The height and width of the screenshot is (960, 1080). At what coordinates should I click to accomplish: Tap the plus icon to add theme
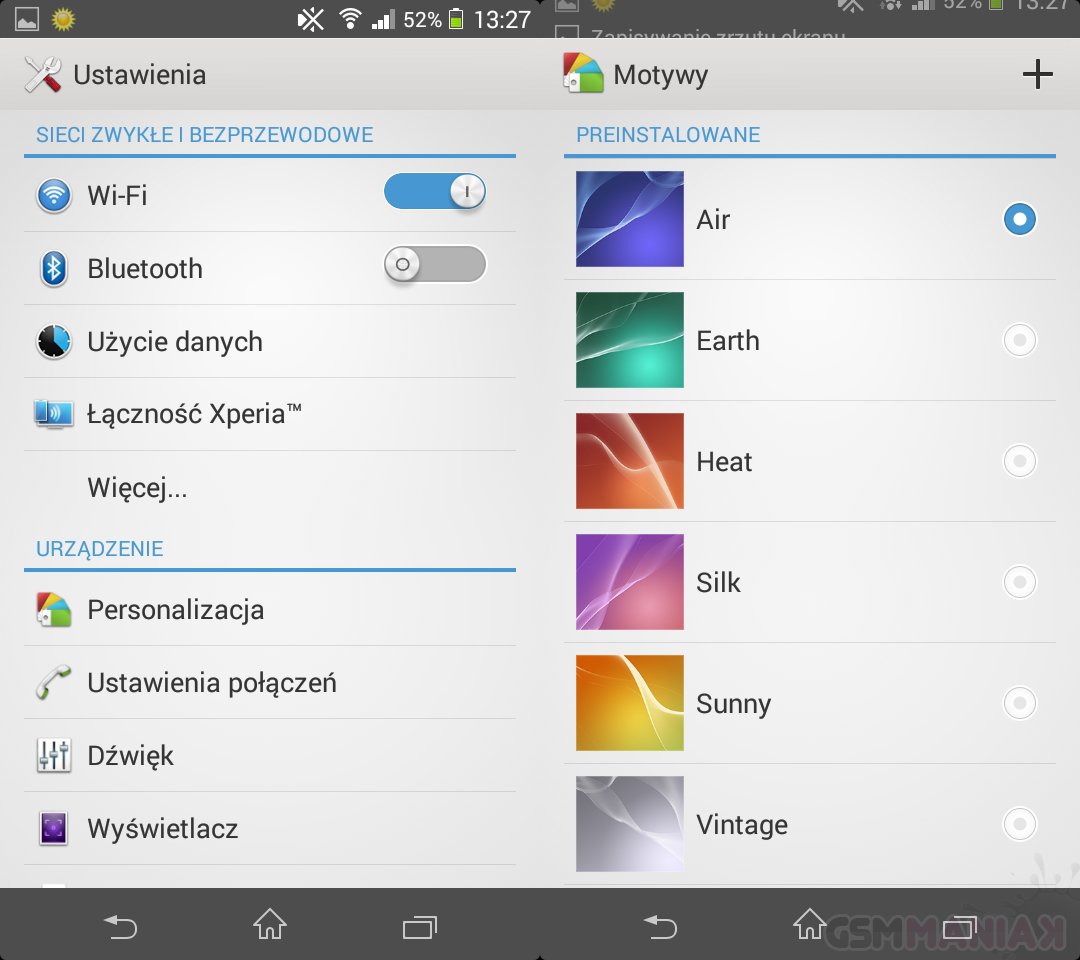tap(1038, 74)
